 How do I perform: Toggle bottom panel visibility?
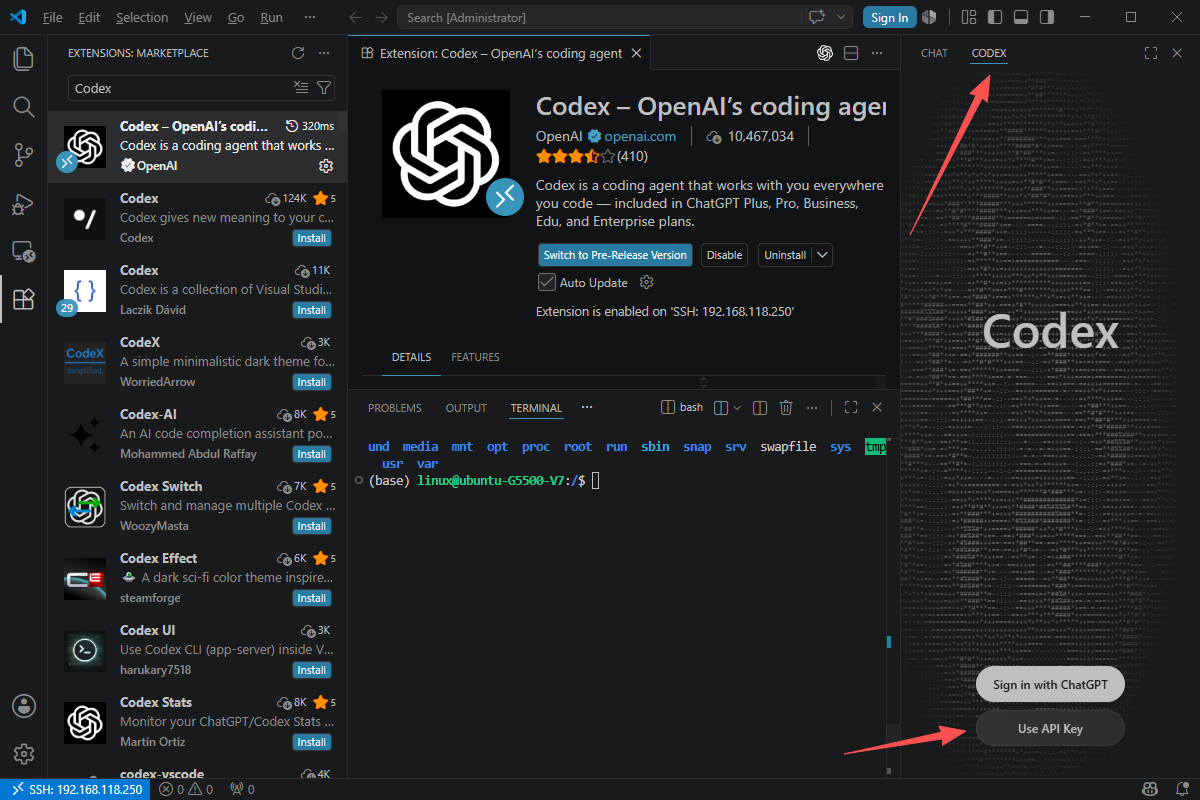1020,17
